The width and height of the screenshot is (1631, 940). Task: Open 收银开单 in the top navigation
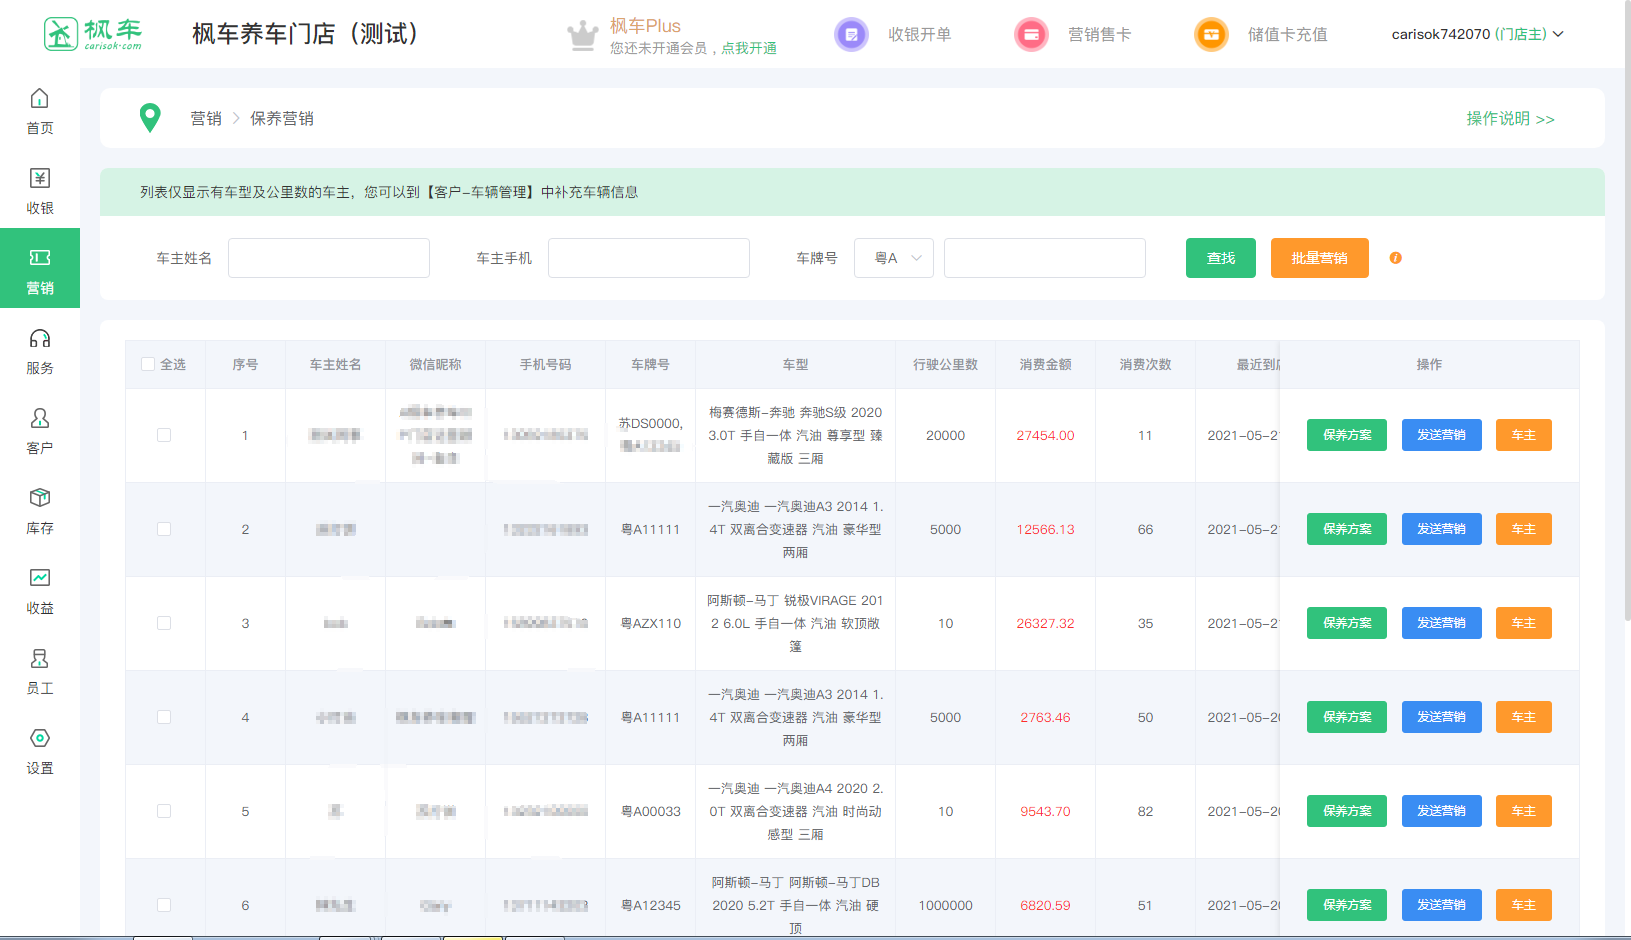click(x=918, y=34)
